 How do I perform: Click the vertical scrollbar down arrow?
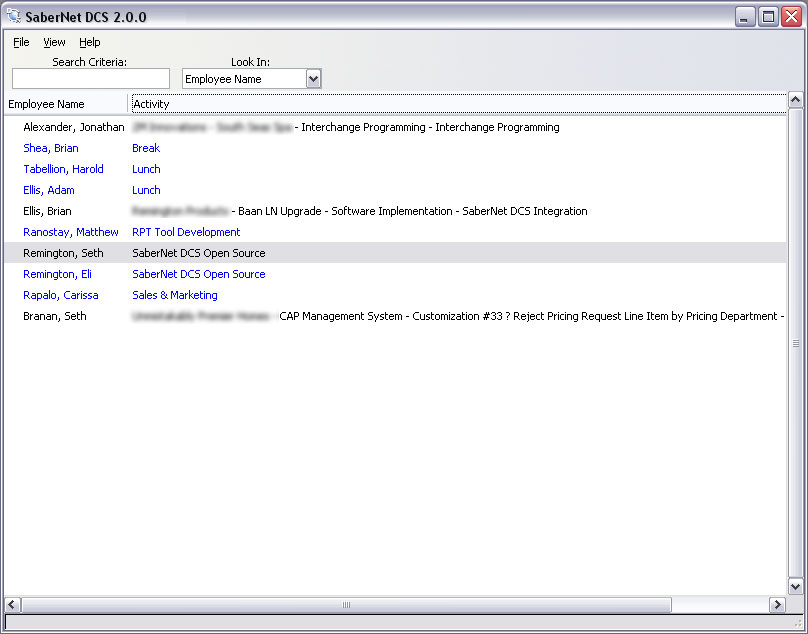coord(796,587)
